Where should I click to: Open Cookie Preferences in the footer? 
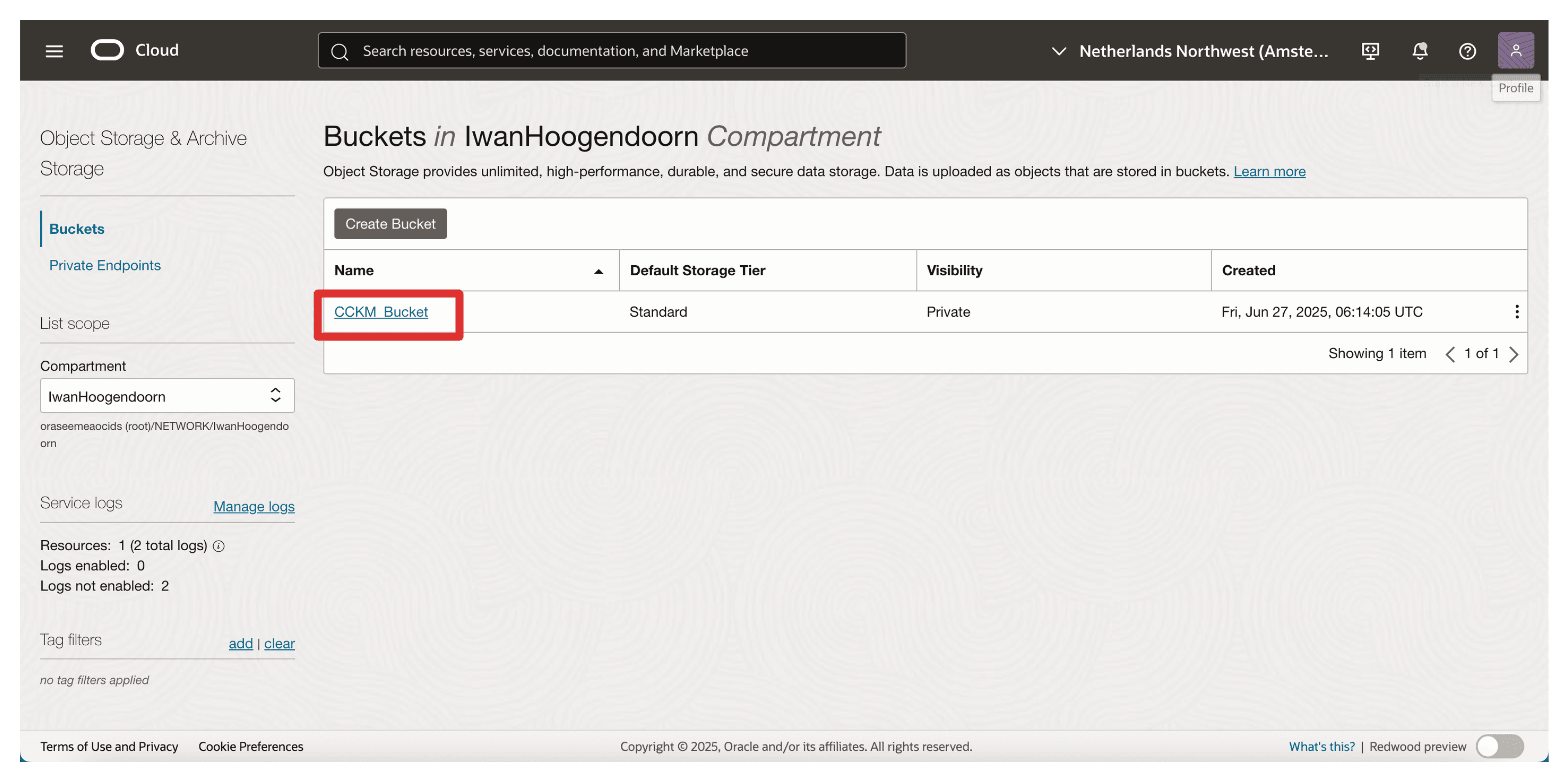[x=251, y=746]
